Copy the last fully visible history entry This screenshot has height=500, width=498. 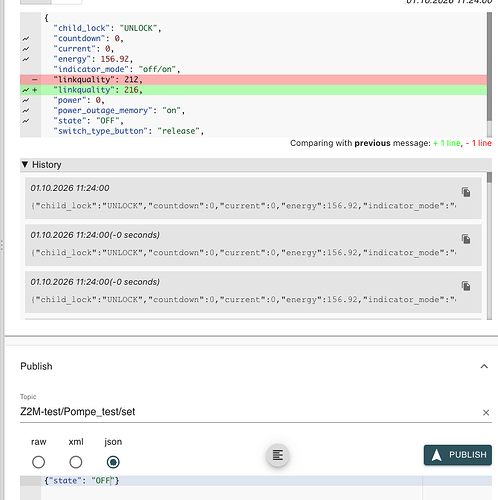tap(466, 286)
